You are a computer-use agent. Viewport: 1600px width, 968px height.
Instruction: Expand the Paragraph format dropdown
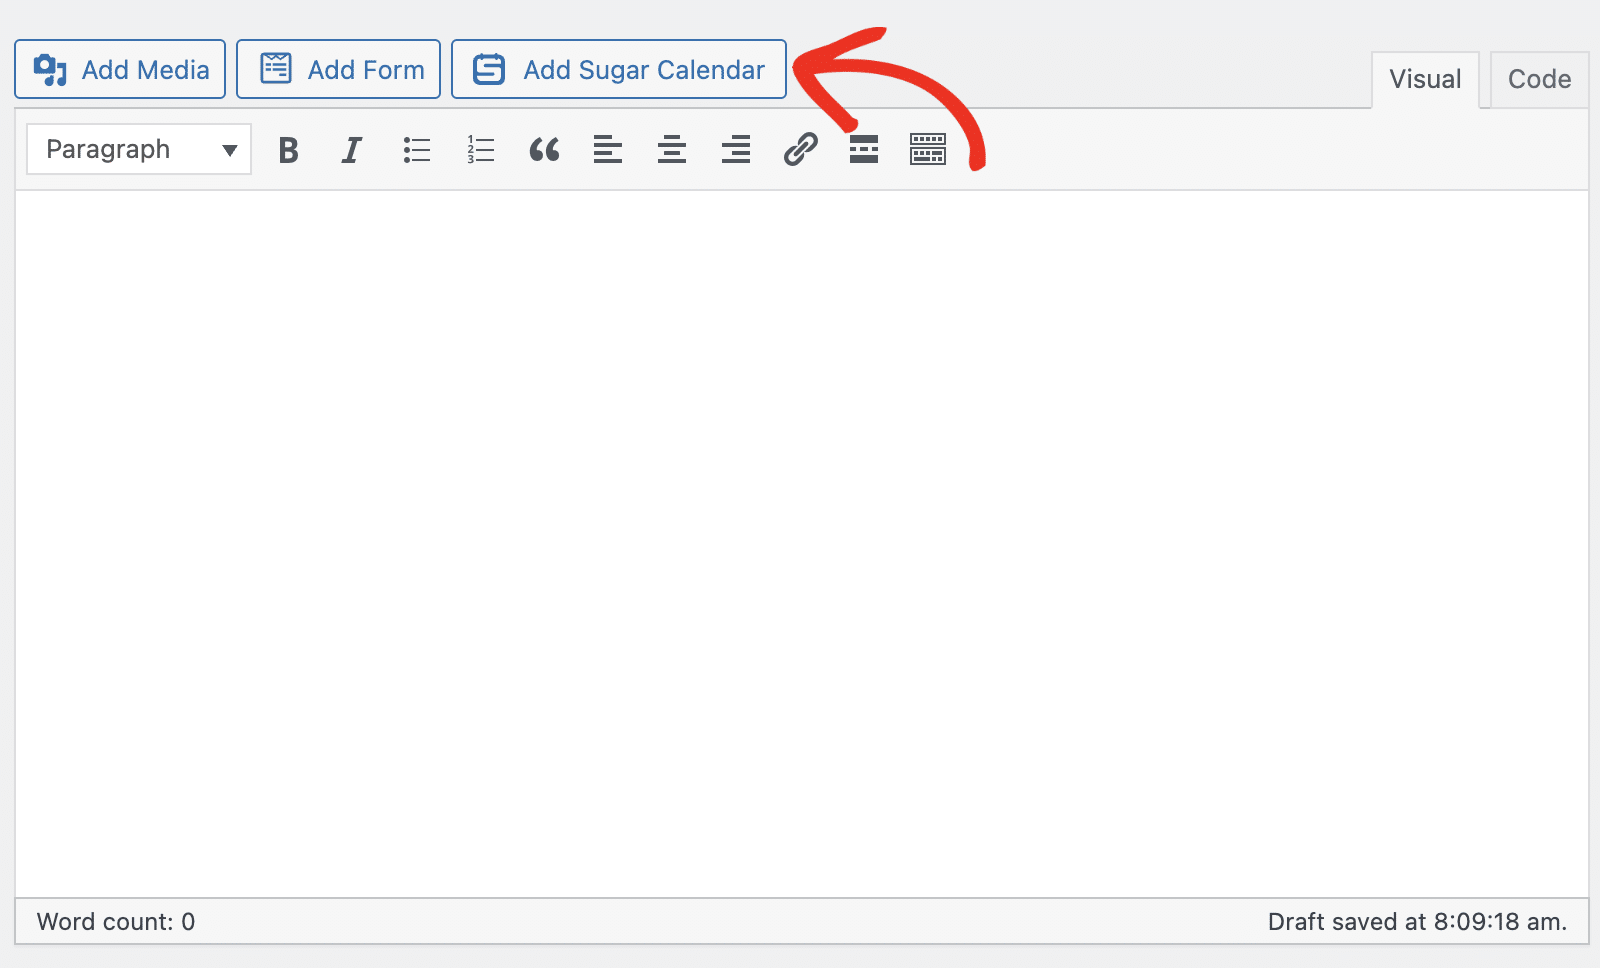coord(139,150)
